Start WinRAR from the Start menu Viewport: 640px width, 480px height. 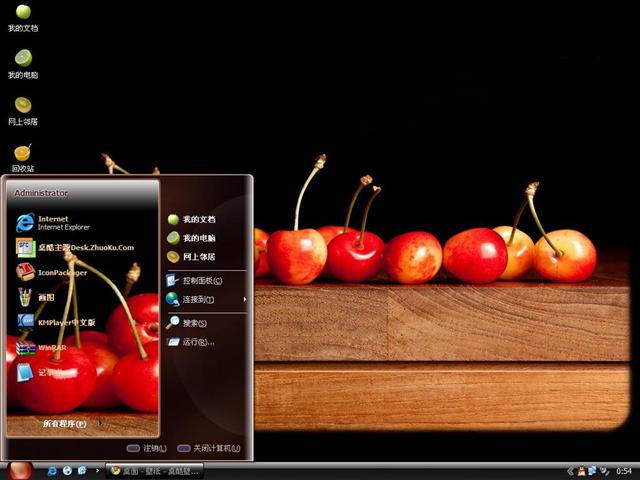pyautogui.click(x=55, y=347)
